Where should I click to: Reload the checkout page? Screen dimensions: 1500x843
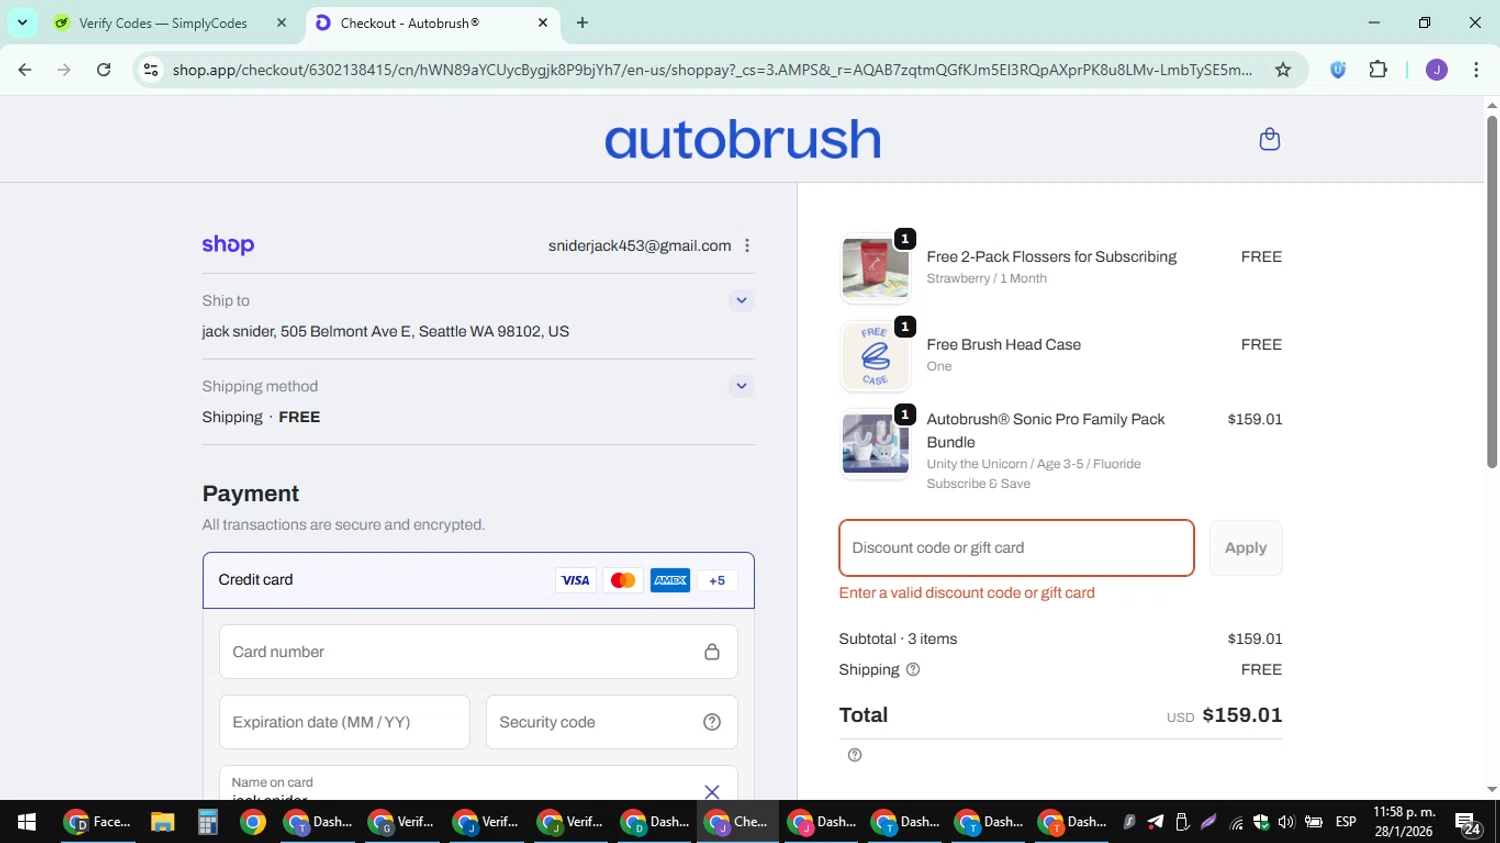(x=103, y=69)
